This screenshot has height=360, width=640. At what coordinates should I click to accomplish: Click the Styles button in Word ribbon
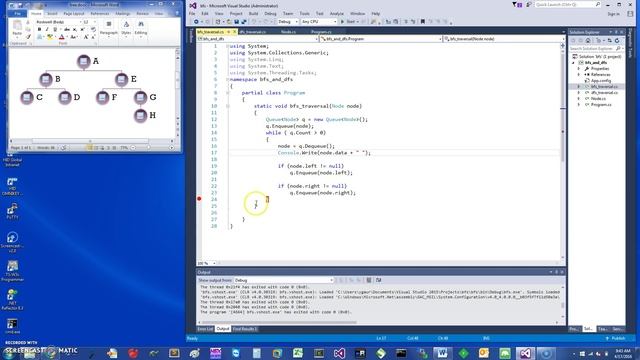(126, 28)
